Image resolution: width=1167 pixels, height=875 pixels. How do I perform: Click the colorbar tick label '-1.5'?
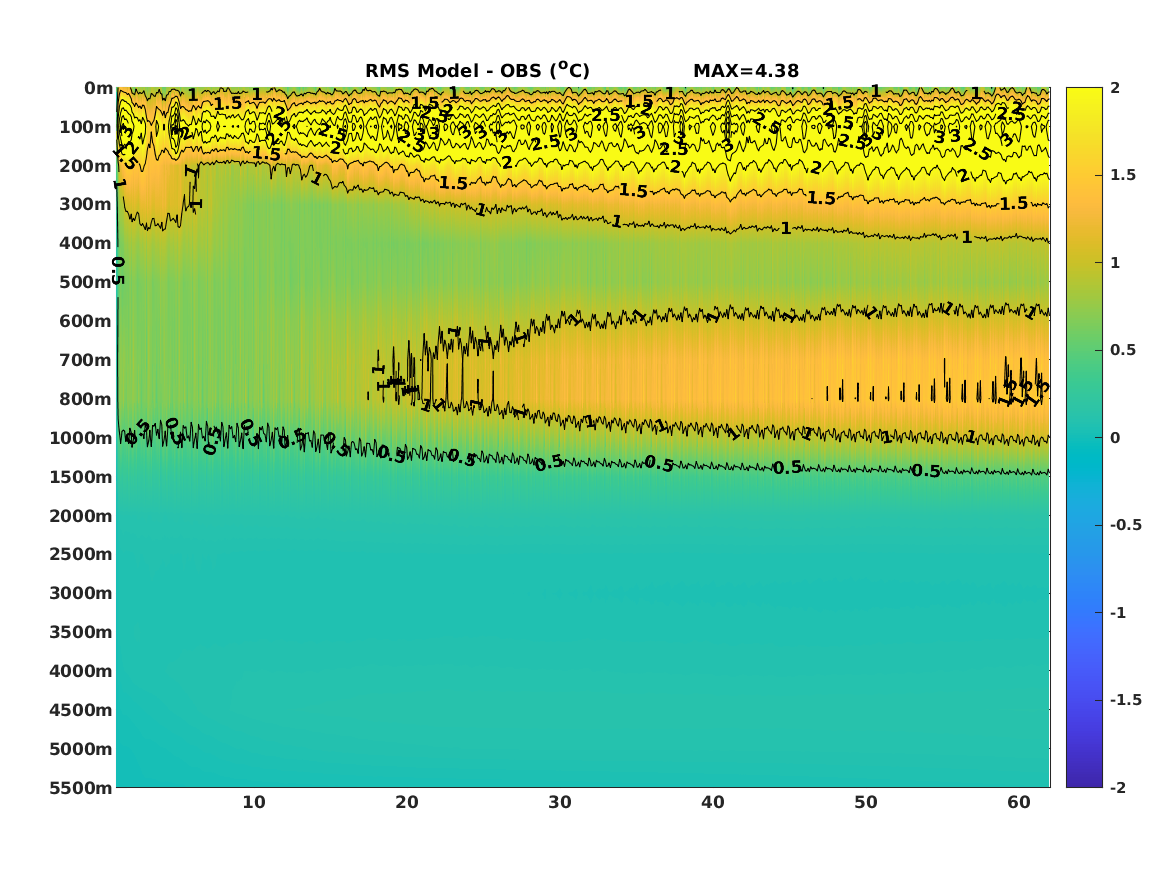(x=1126, y=700)
